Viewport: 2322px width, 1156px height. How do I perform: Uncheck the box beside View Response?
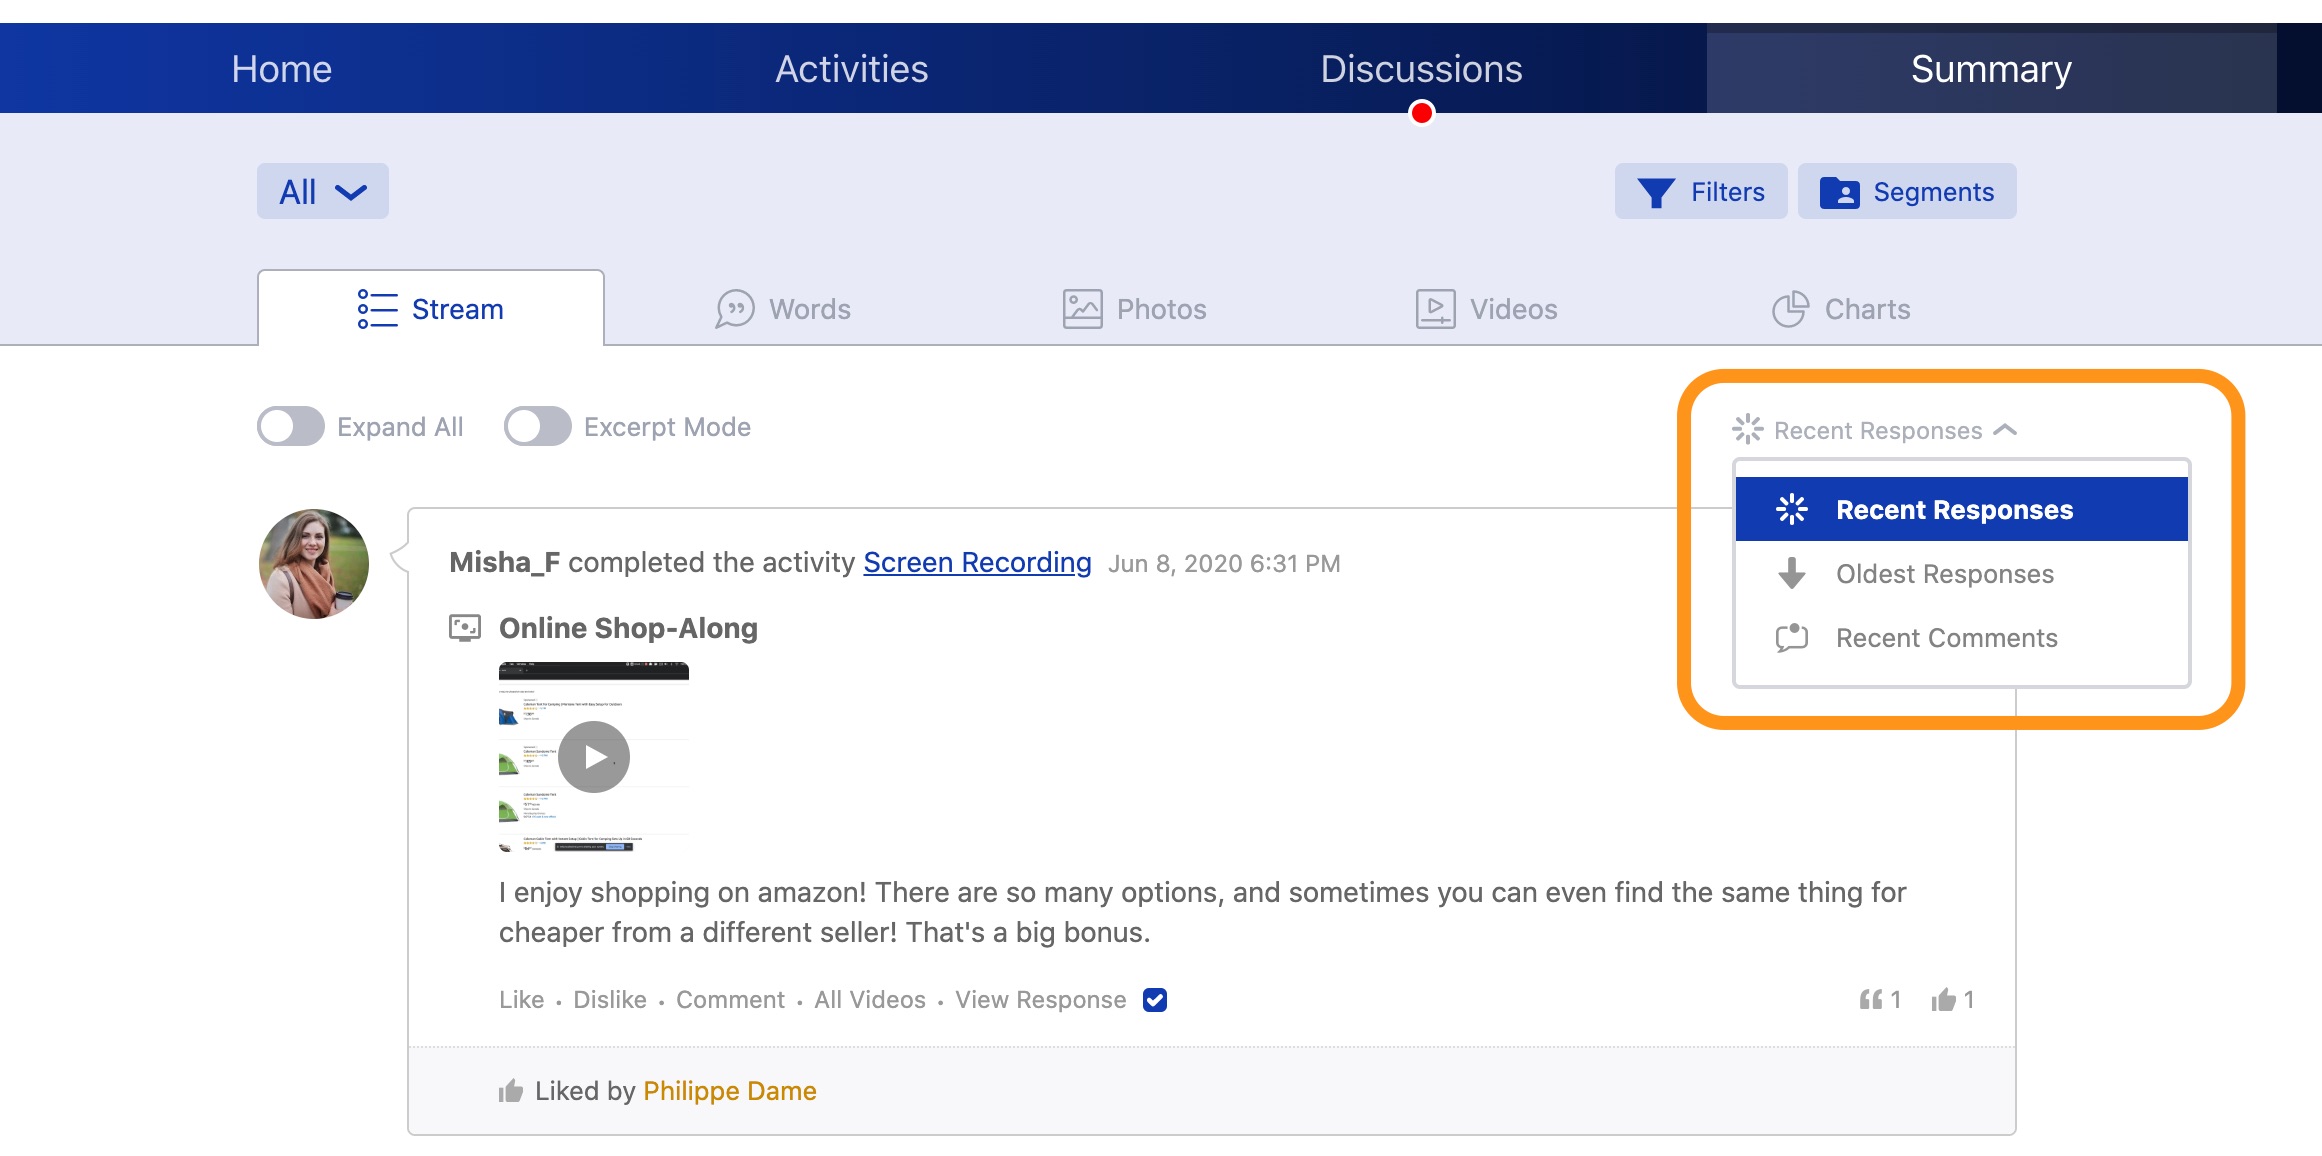click(x=1155, y=1000)
